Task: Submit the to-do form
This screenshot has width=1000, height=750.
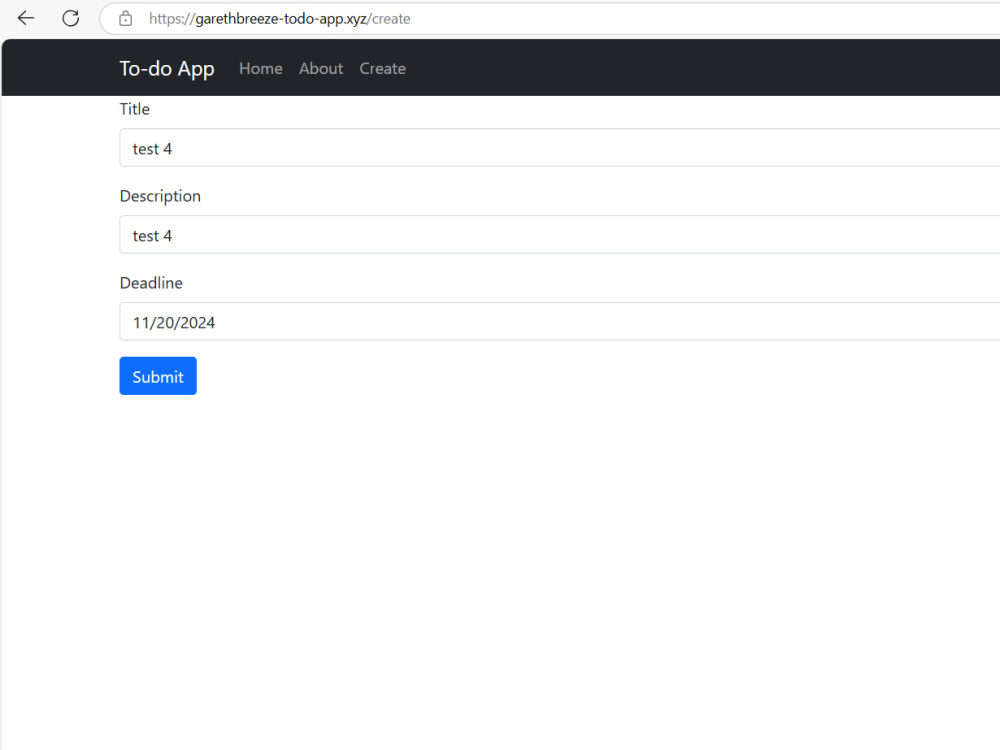Action: (158, 376)
